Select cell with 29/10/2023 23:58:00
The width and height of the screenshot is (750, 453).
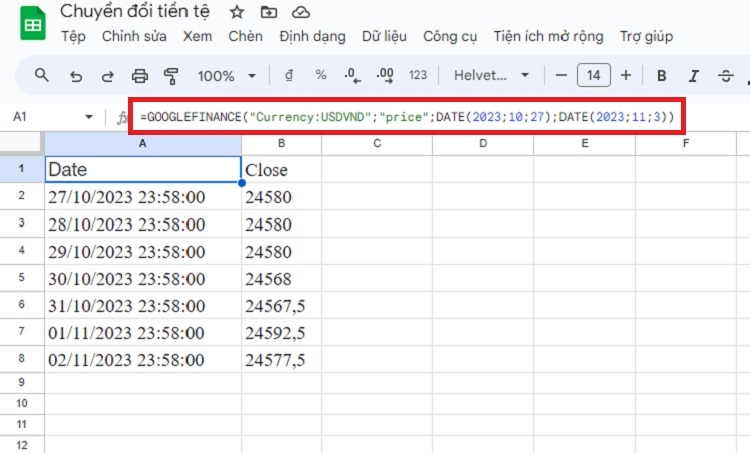tap(143, 251)
